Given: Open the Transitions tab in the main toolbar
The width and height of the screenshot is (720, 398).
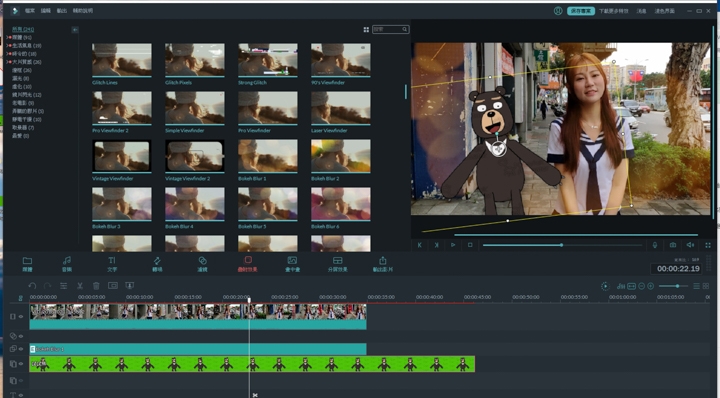Looking at the screenshot, I should (157, 264).
